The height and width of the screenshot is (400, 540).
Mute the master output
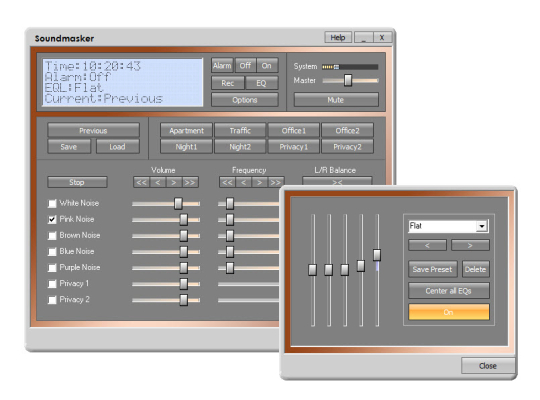click(336, 100)
